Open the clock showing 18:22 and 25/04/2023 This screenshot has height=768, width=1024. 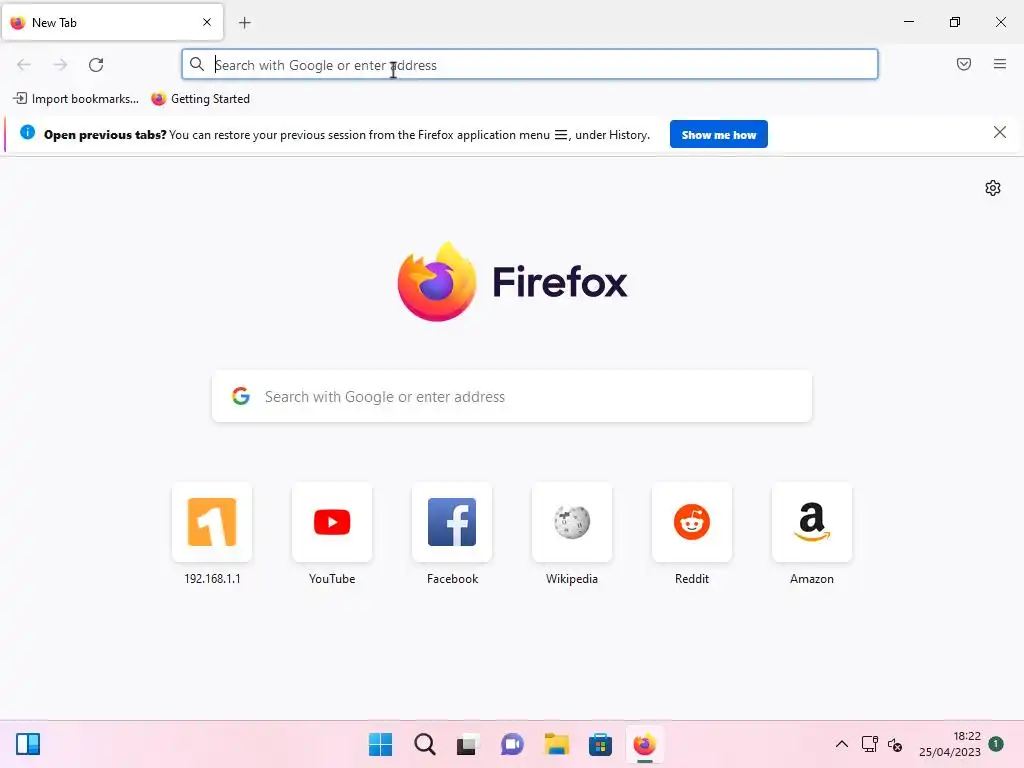click(x=950, y=744)
